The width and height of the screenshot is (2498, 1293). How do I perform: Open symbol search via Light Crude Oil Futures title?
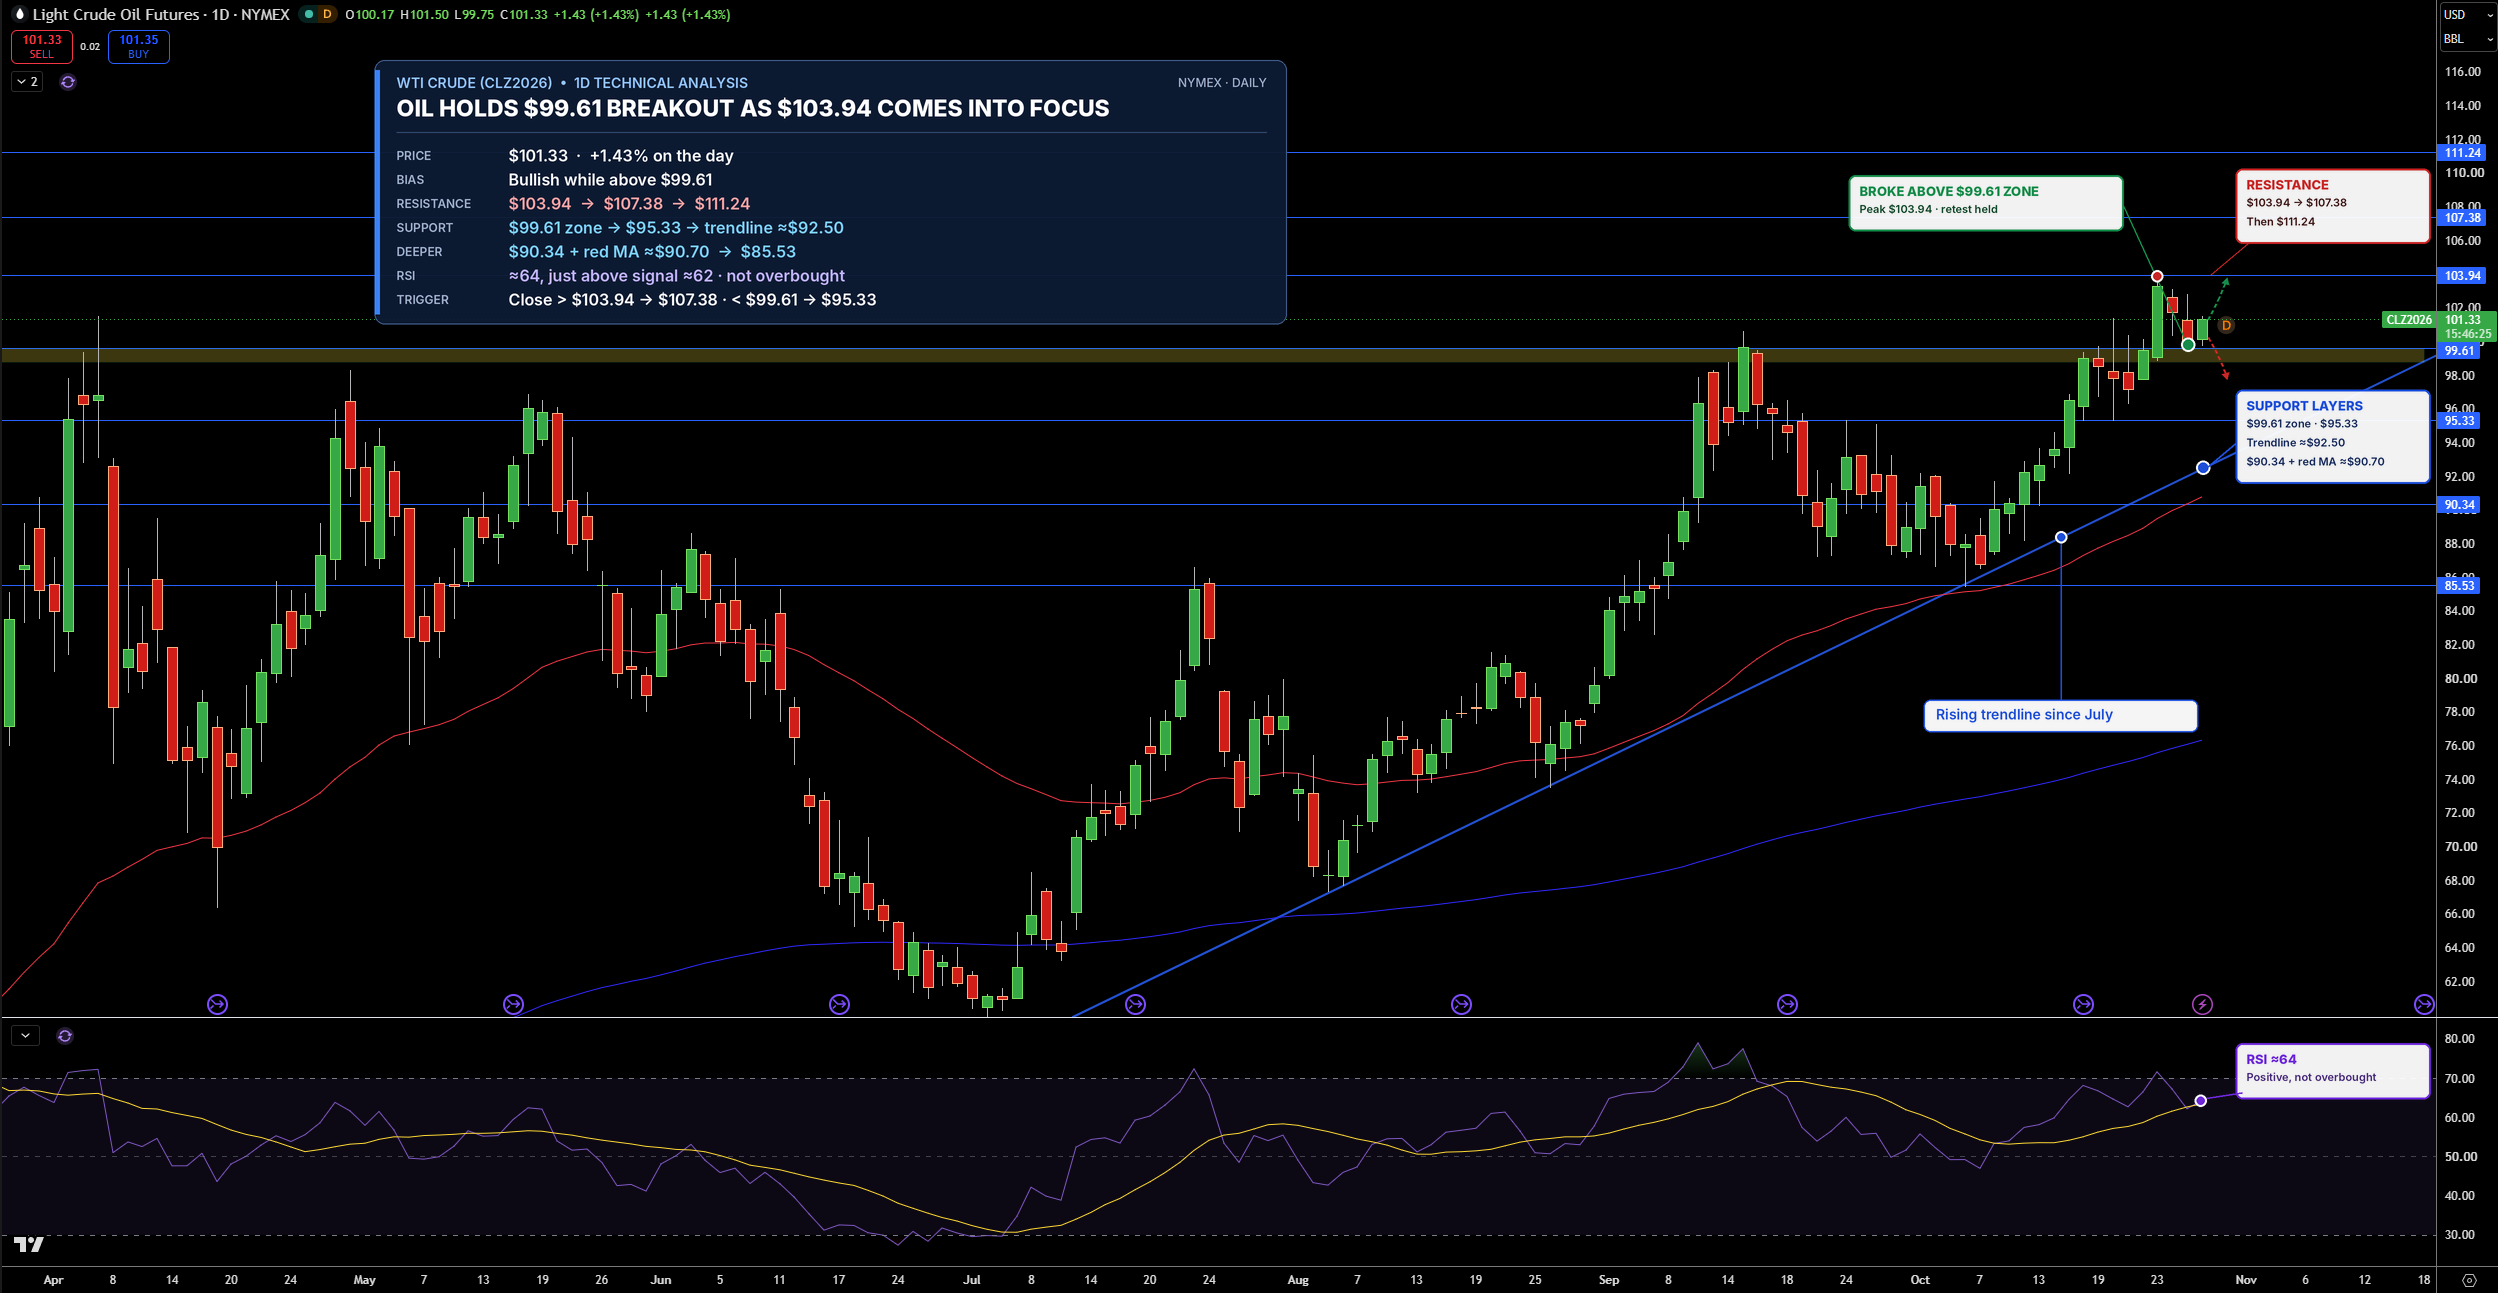pyautogui.click(x=116, y=14)
